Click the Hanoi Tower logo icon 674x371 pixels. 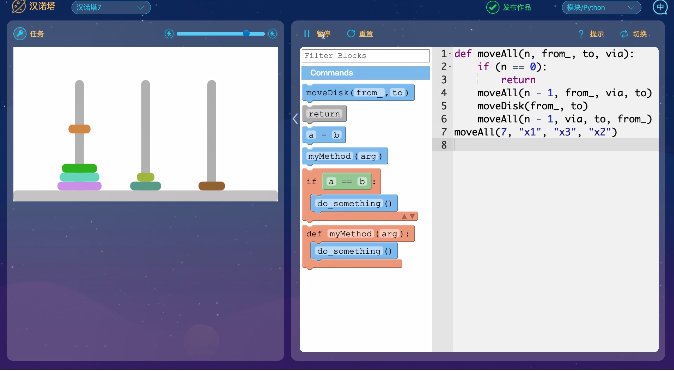[x=19, y=6]
